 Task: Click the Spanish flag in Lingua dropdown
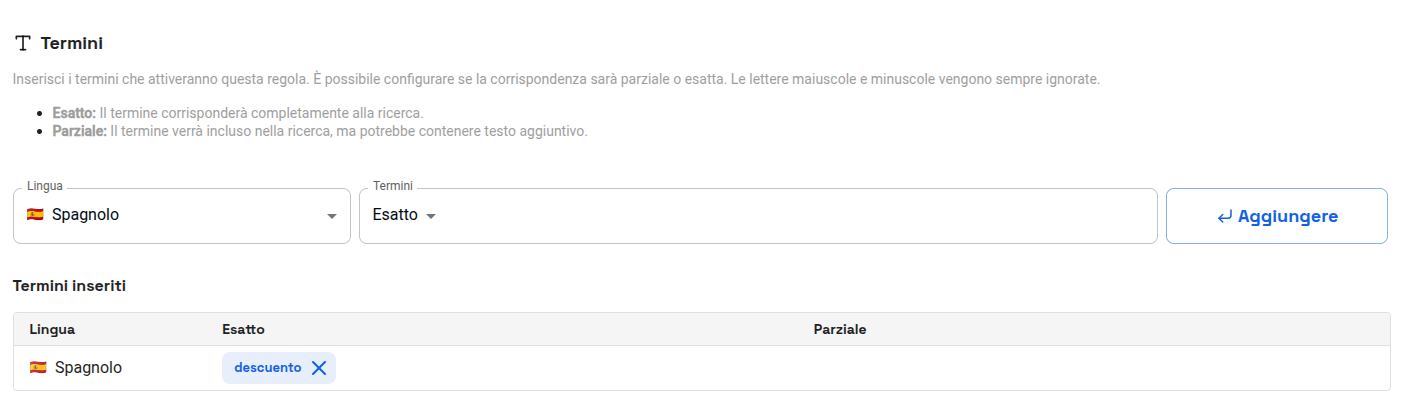[x=35, y=214]
